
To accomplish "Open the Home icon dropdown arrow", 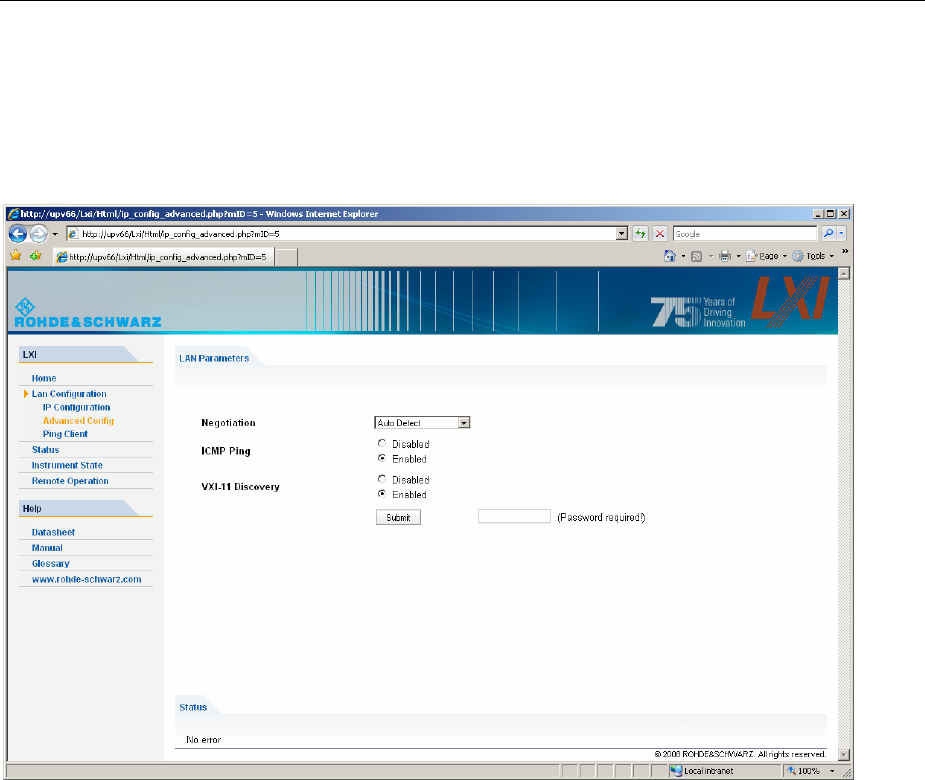I will tap(683, 256).
